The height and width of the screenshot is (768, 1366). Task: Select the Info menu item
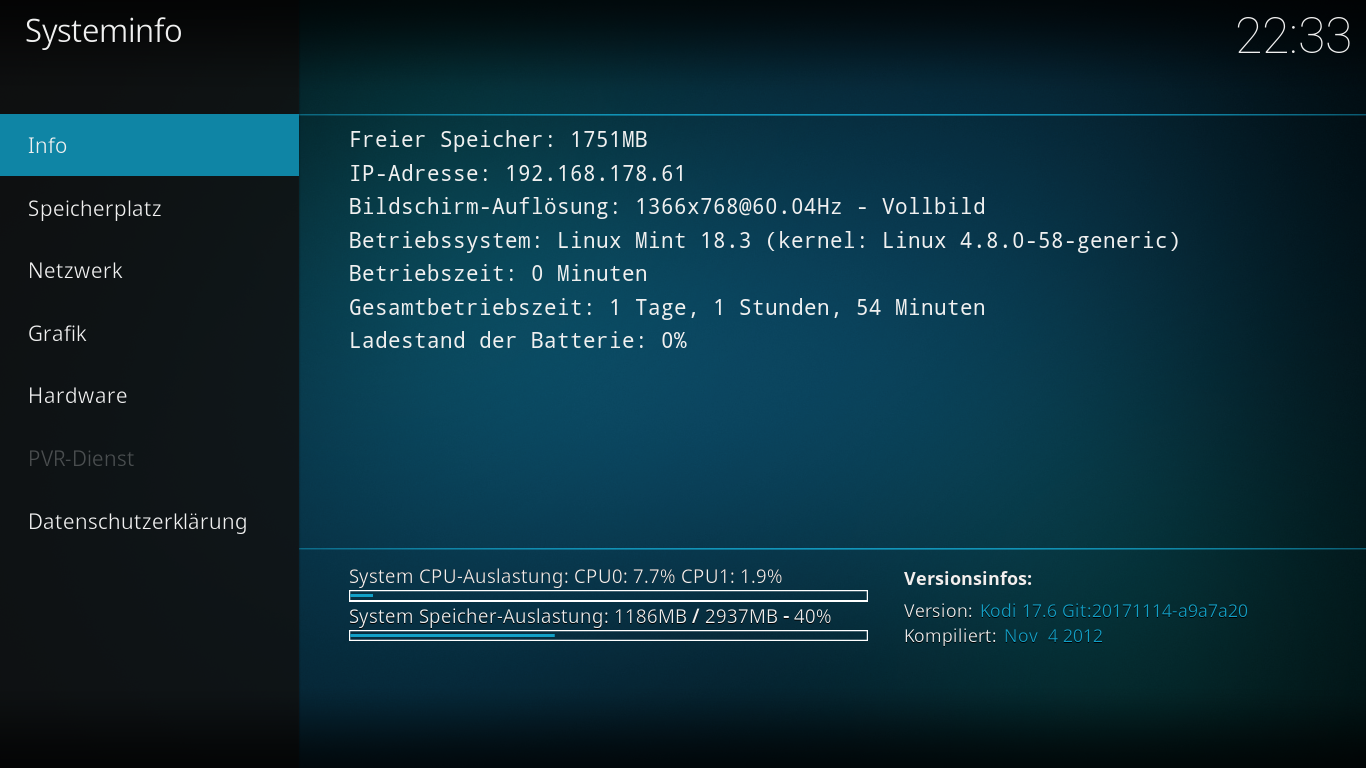point(149,145)
